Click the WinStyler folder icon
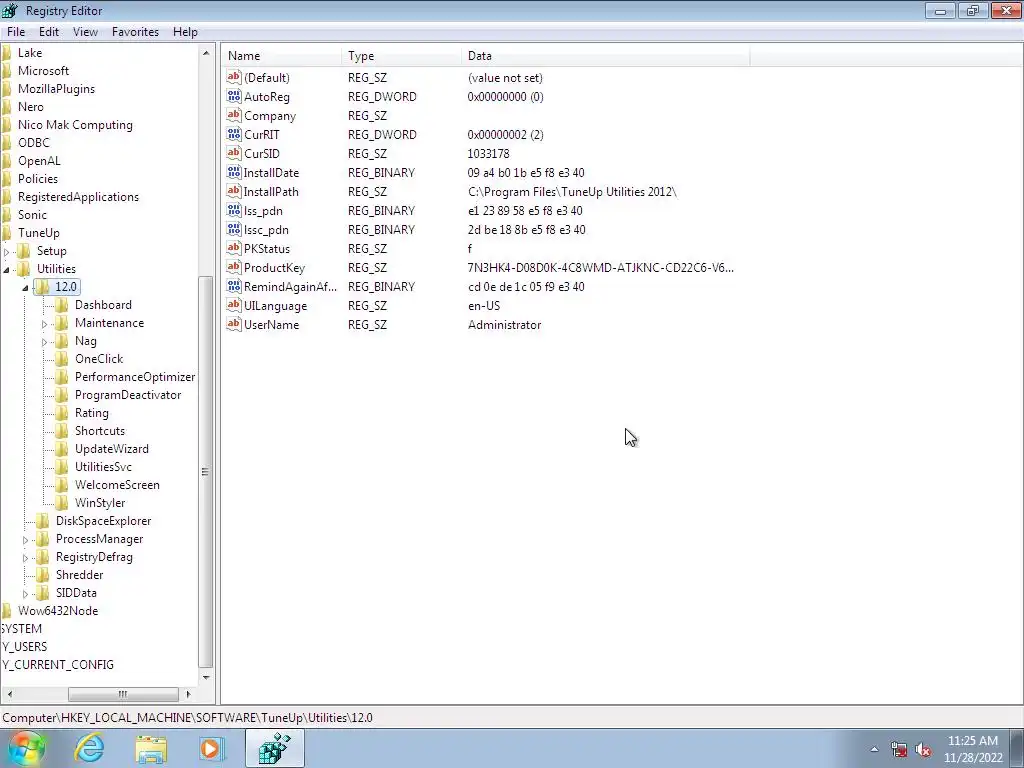Viewport: 1024px width, 768px height. coord(62,503)
